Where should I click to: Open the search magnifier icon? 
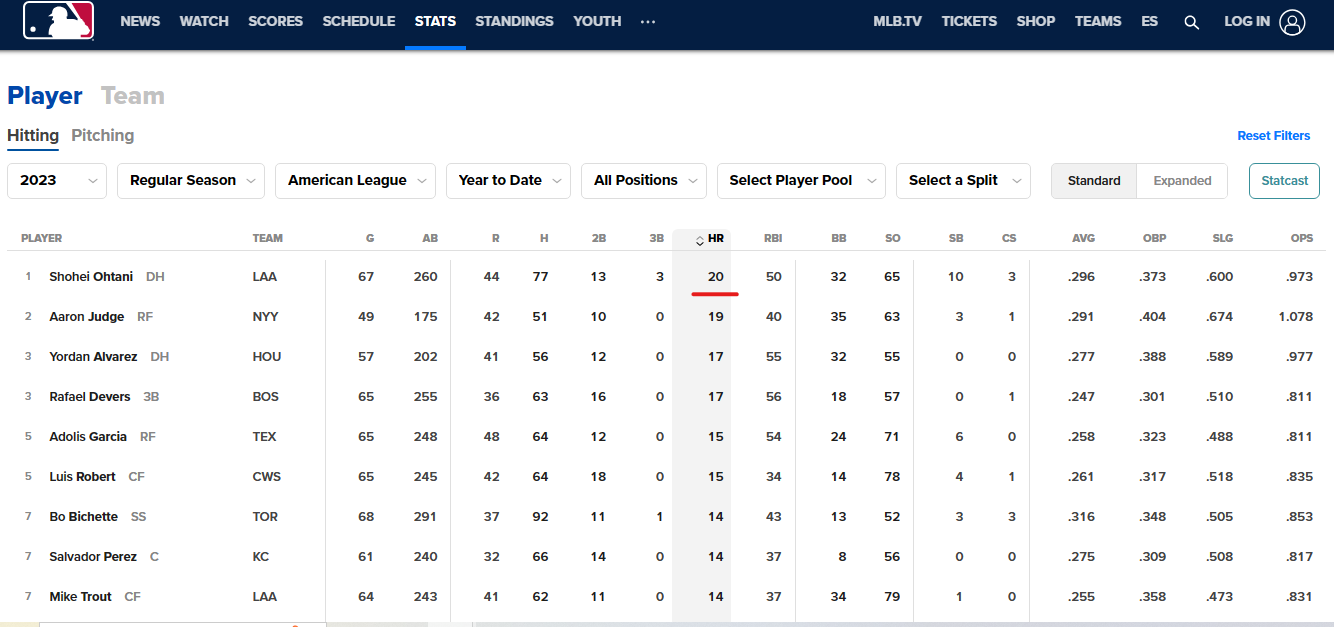[1191, 22]
